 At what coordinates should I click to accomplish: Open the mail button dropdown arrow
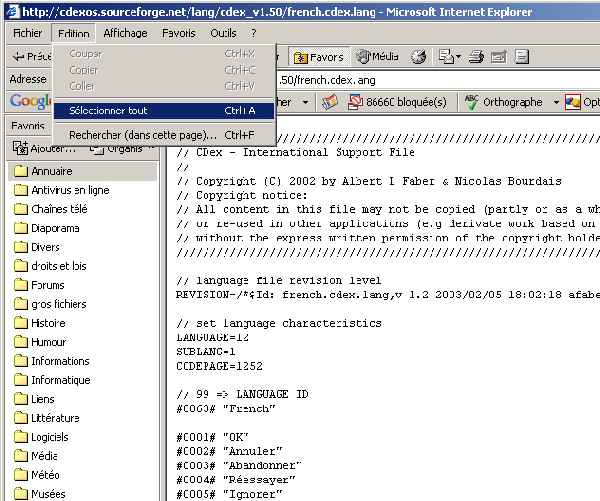pos(458,57)
